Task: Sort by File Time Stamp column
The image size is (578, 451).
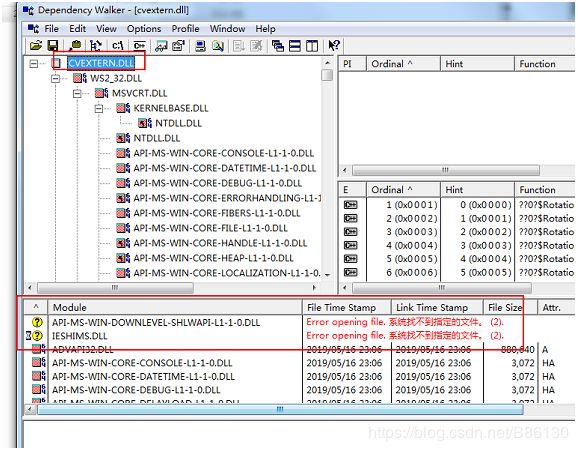Action: click(347, 307)
